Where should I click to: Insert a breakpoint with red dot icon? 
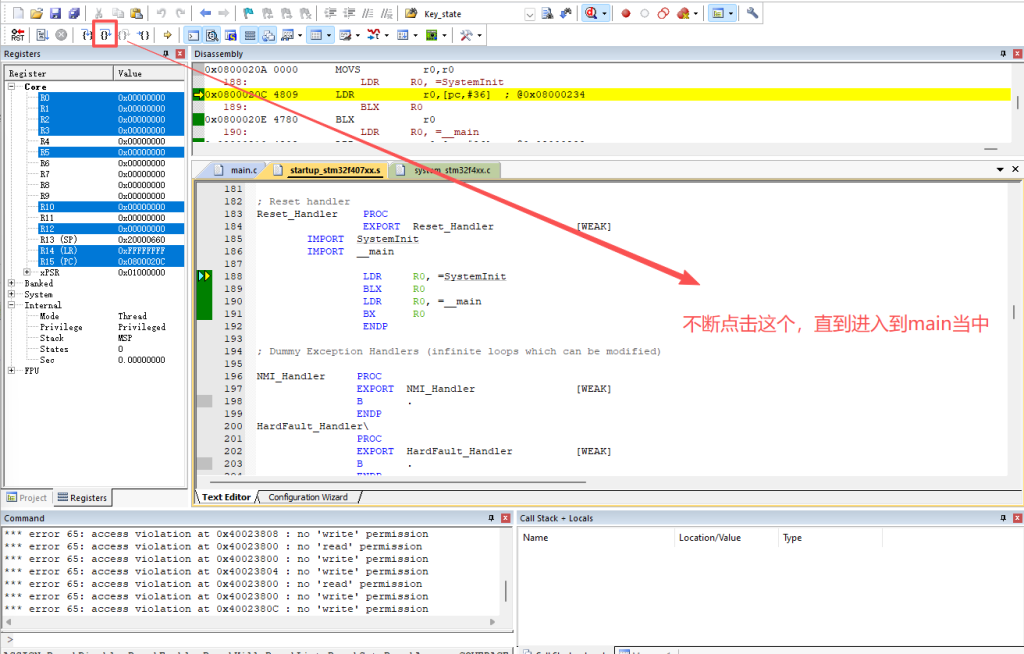tap(626, 13)
